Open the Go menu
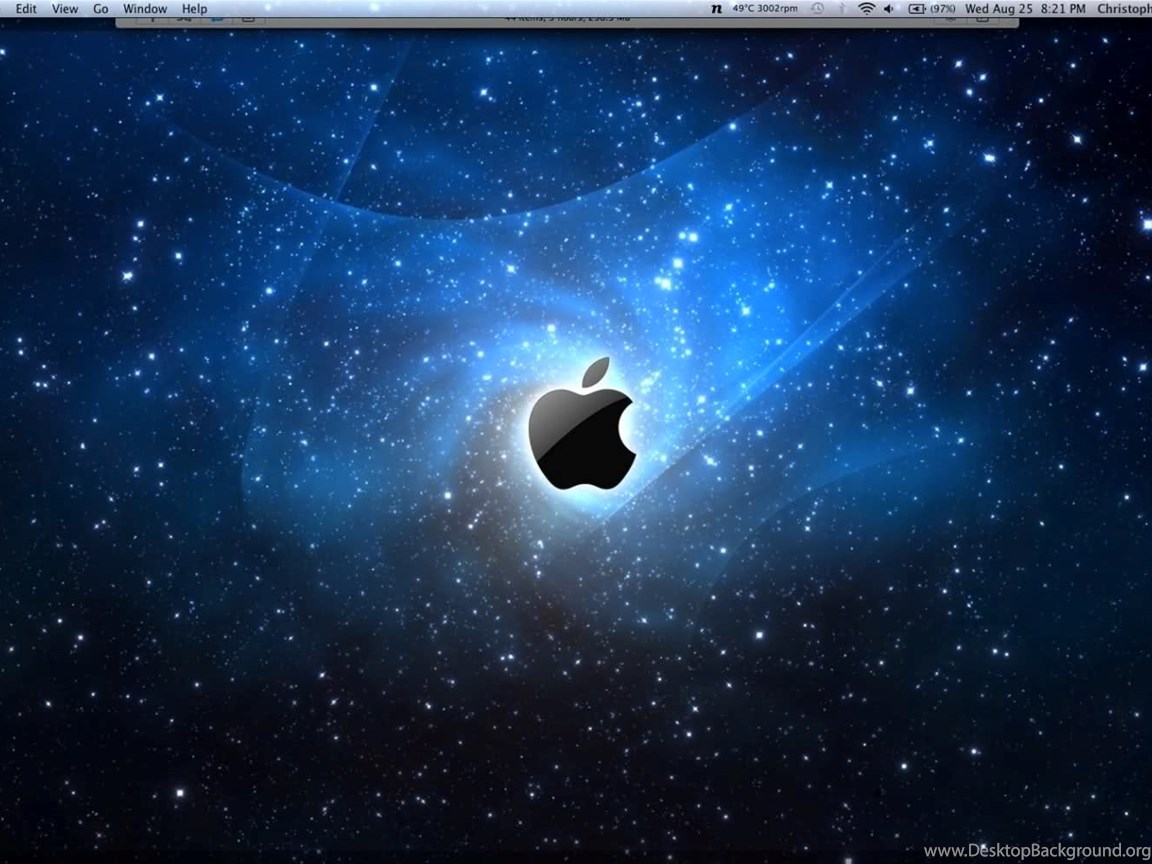 point(101,9)
